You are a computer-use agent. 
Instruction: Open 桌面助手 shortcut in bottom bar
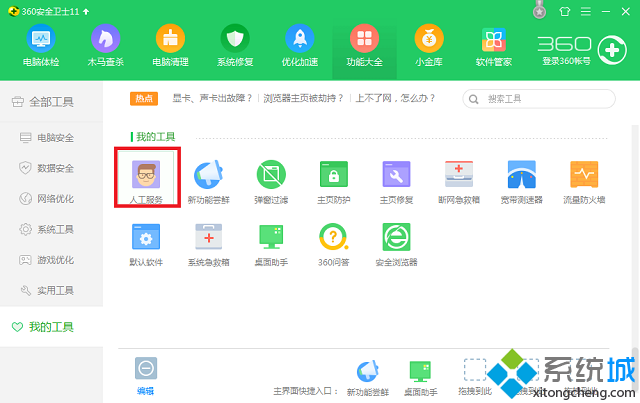[420, 379]
